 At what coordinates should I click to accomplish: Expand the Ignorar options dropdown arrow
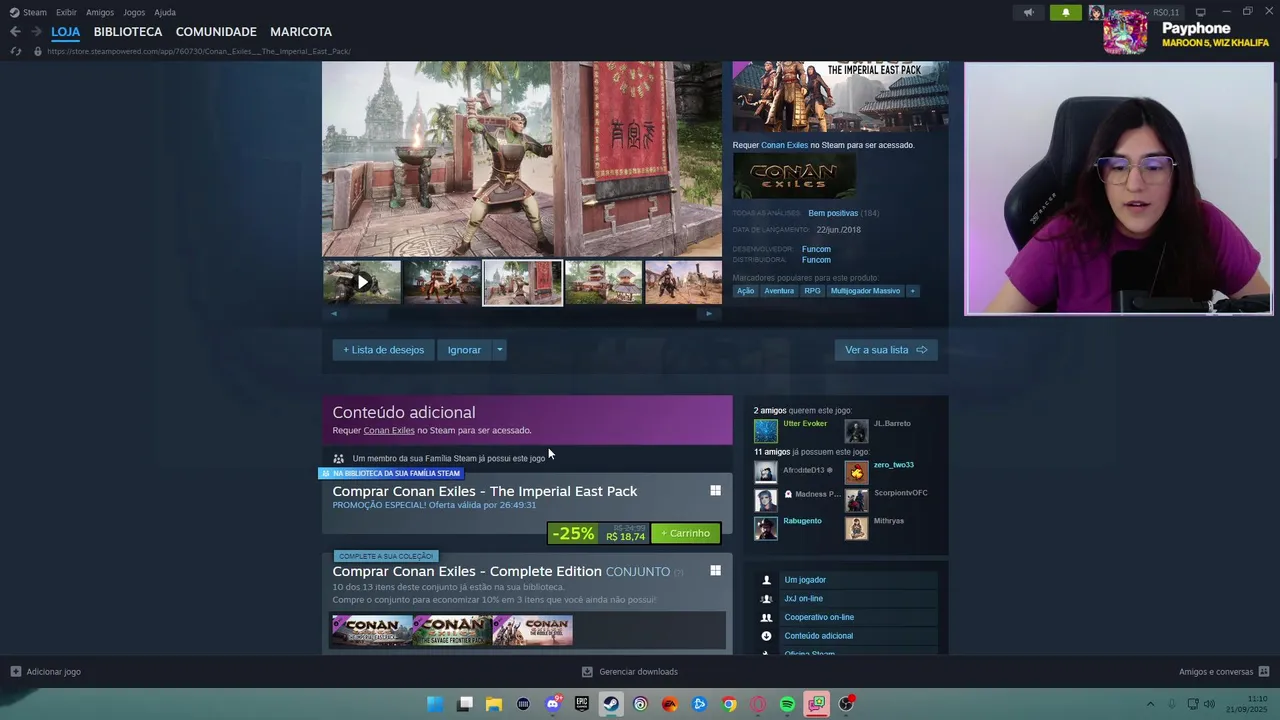tap(499, 350)
